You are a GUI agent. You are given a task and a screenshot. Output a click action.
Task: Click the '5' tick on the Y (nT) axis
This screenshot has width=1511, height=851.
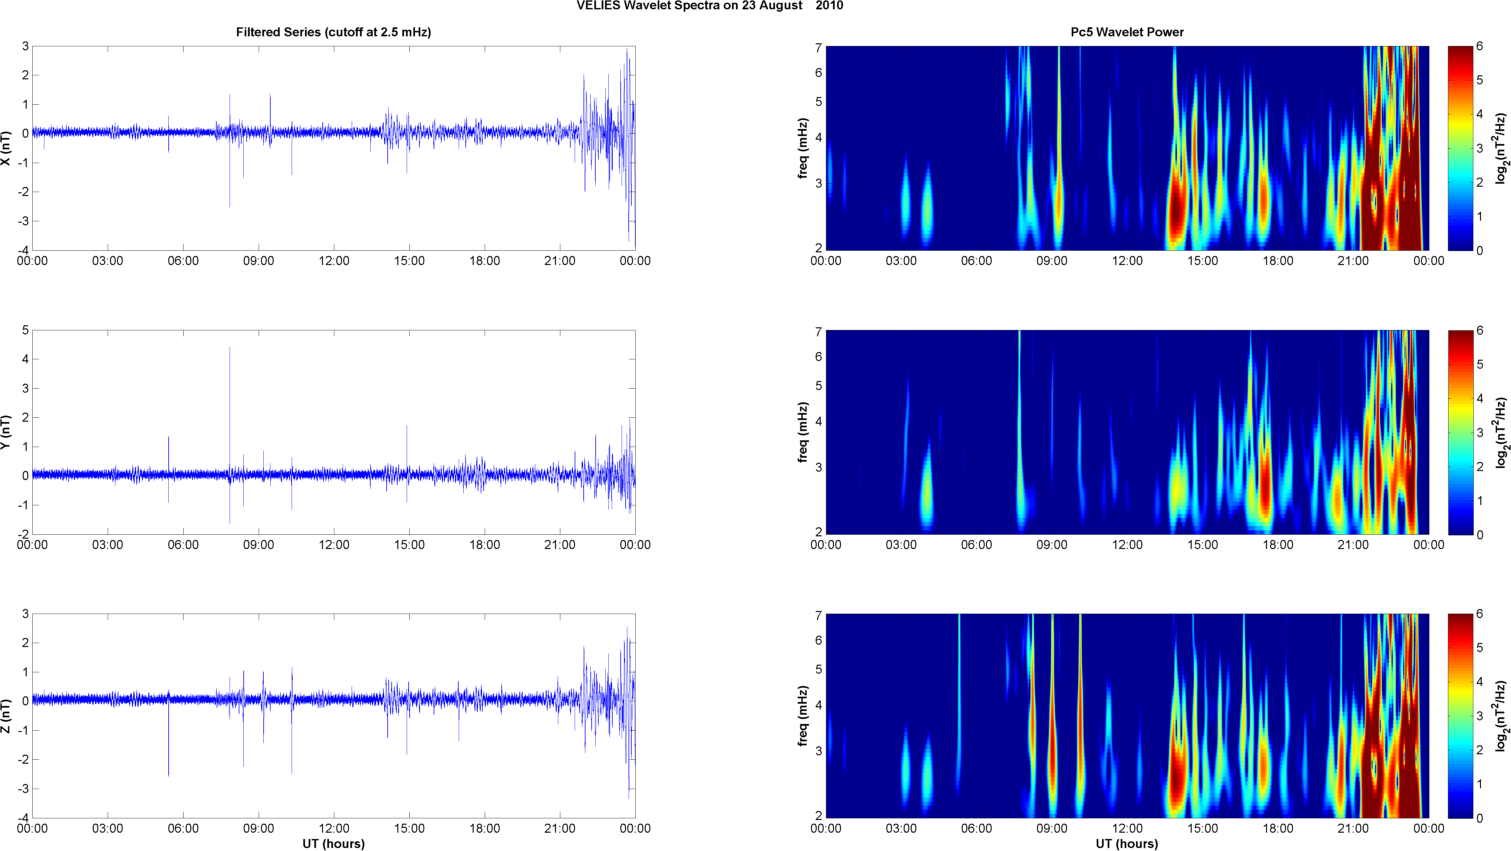(x=25, y=331)
